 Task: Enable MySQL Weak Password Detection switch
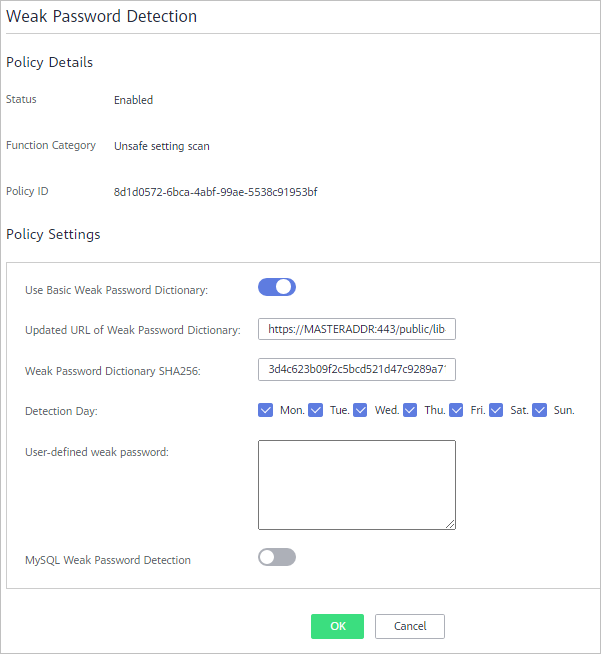pos(277,557)
